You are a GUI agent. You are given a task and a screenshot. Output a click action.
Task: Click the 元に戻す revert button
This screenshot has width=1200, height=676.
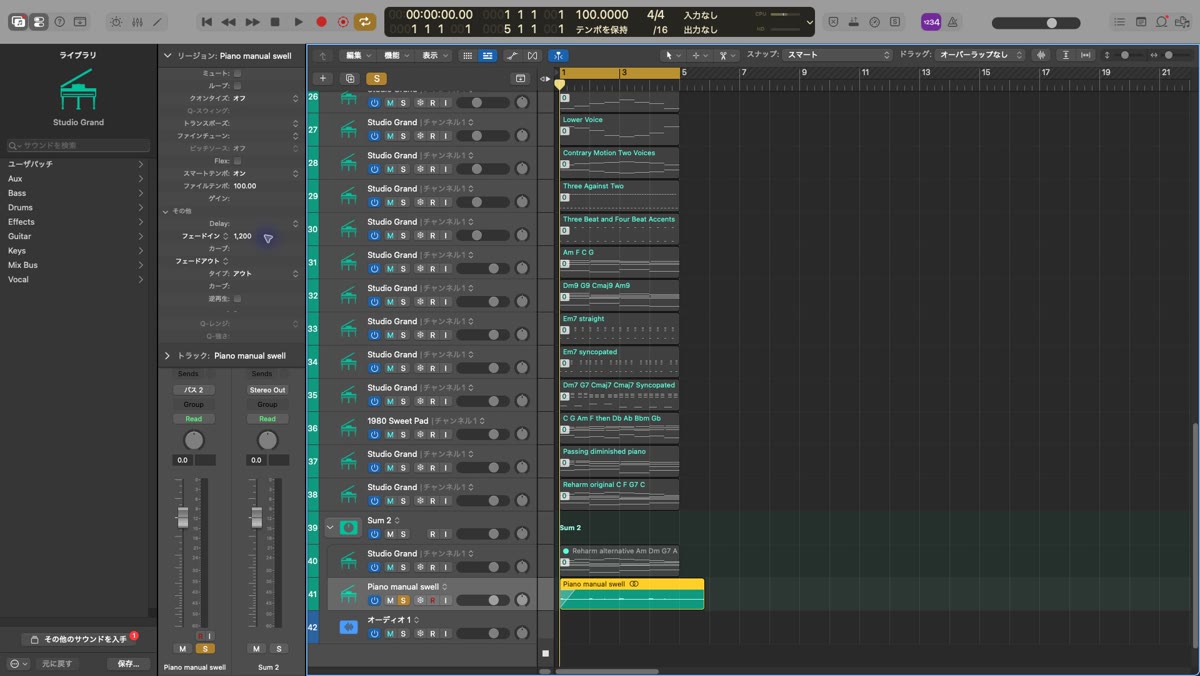coord(57,664)
